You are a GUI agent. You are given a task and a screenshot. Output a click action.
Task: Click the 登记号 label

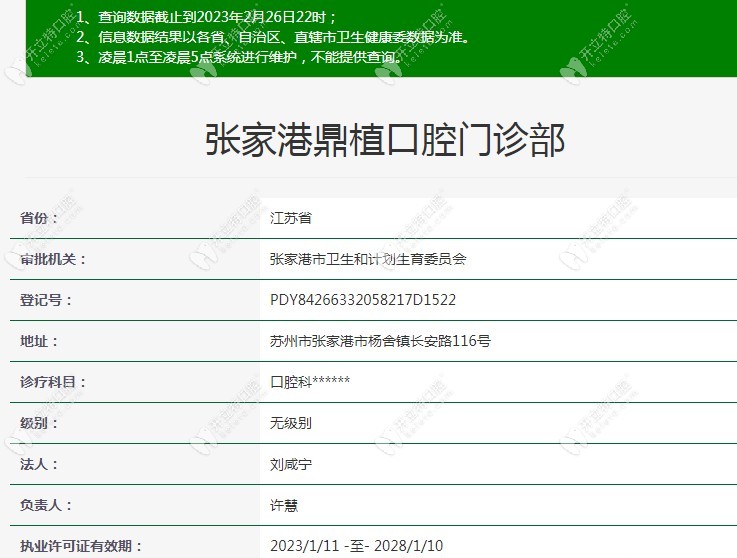click(x=46, y=300)
